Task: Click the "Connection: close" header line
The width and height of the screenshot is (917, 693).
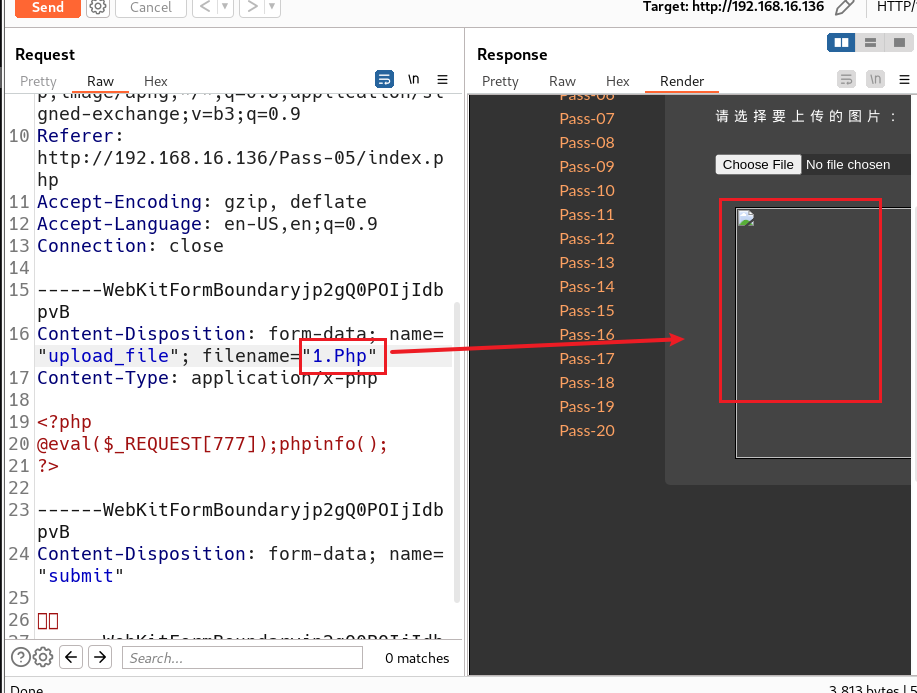Action: tap(130, 246)
